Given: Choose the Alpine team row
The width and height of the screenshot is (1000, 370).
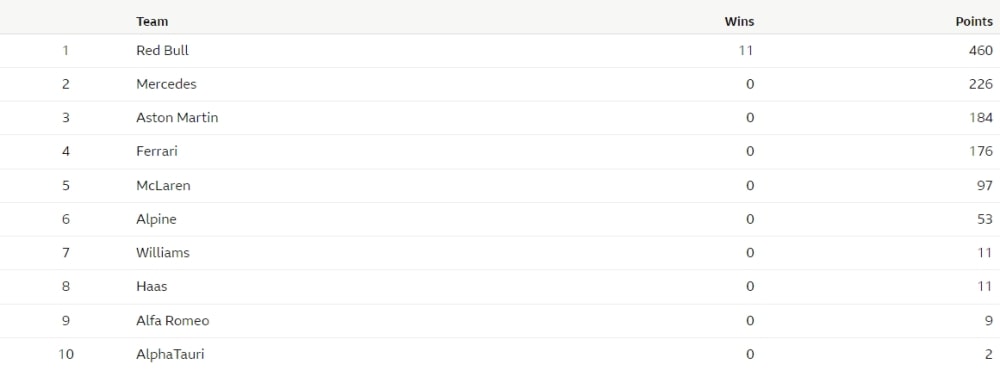Looking at the screenshot, I should [x=500, y=219].
